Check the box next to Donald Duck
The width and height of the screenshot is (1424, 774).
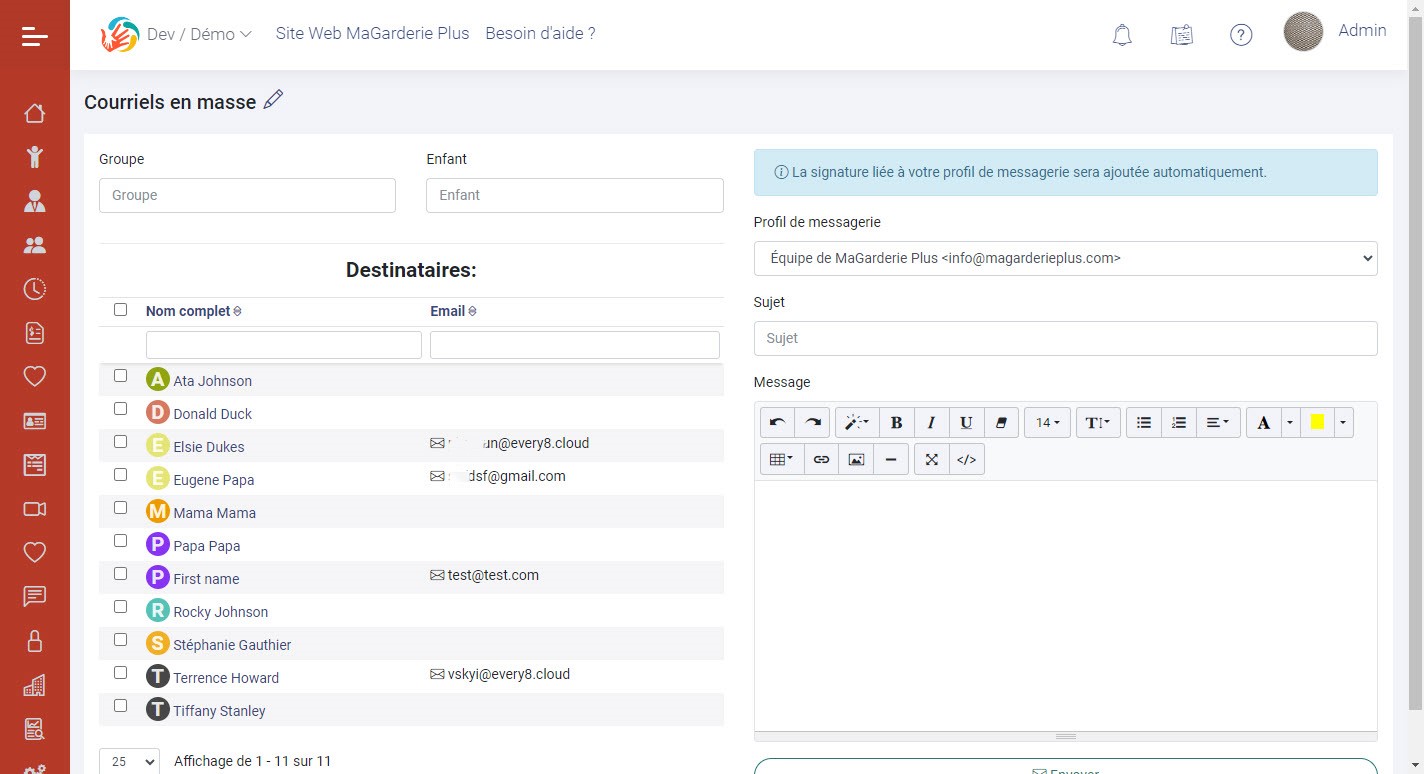pos(120,408)
